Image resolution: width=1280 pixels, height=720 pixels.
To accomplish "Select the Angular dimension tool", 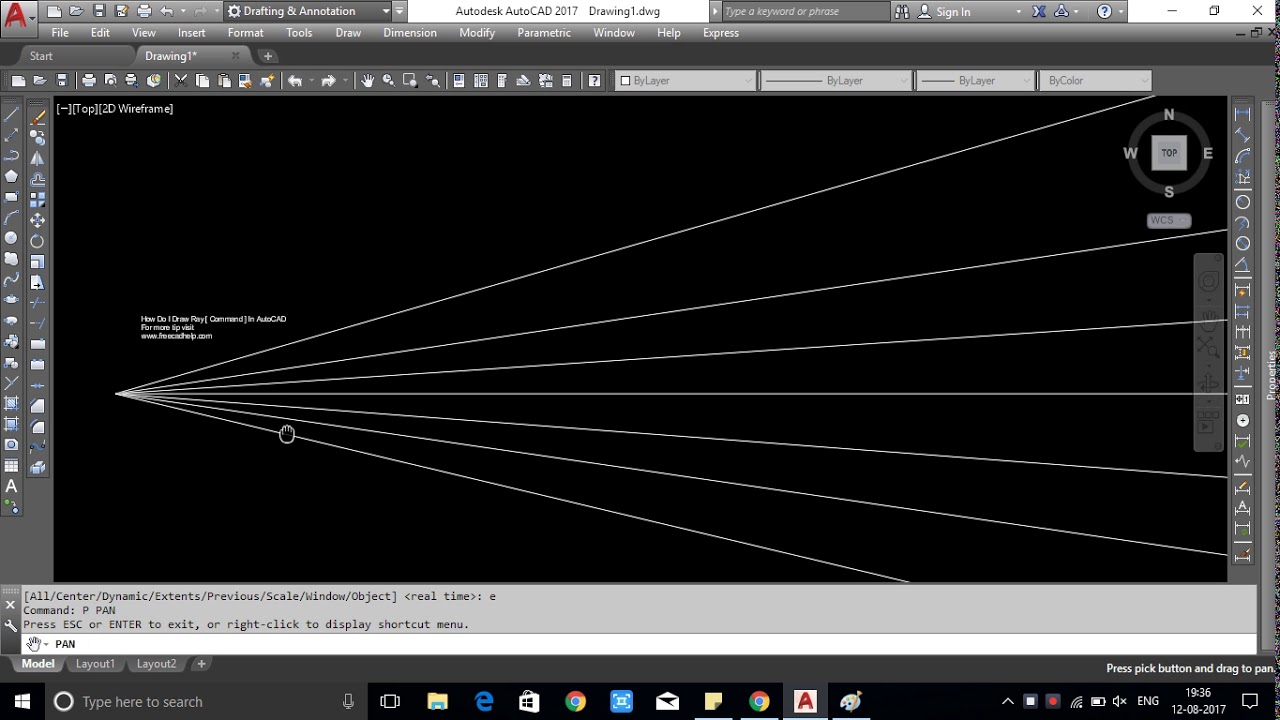I will (x=1243, y=266).
